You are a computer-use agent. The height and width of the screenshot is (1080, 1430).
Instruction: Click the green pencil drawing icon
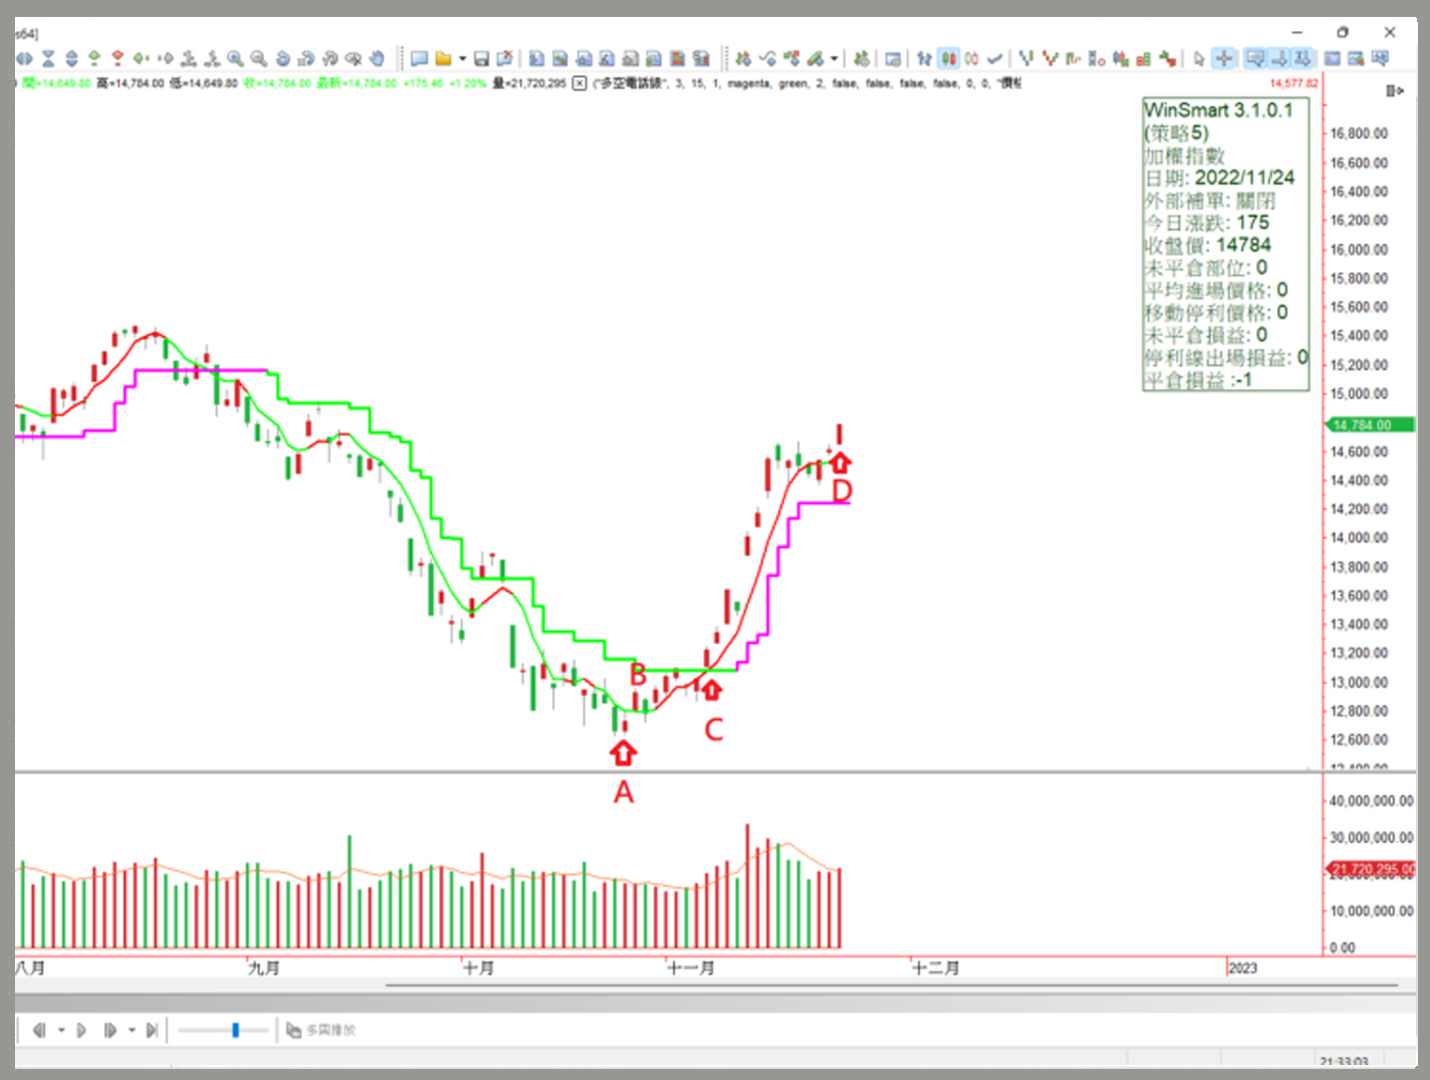click(816, 59)
